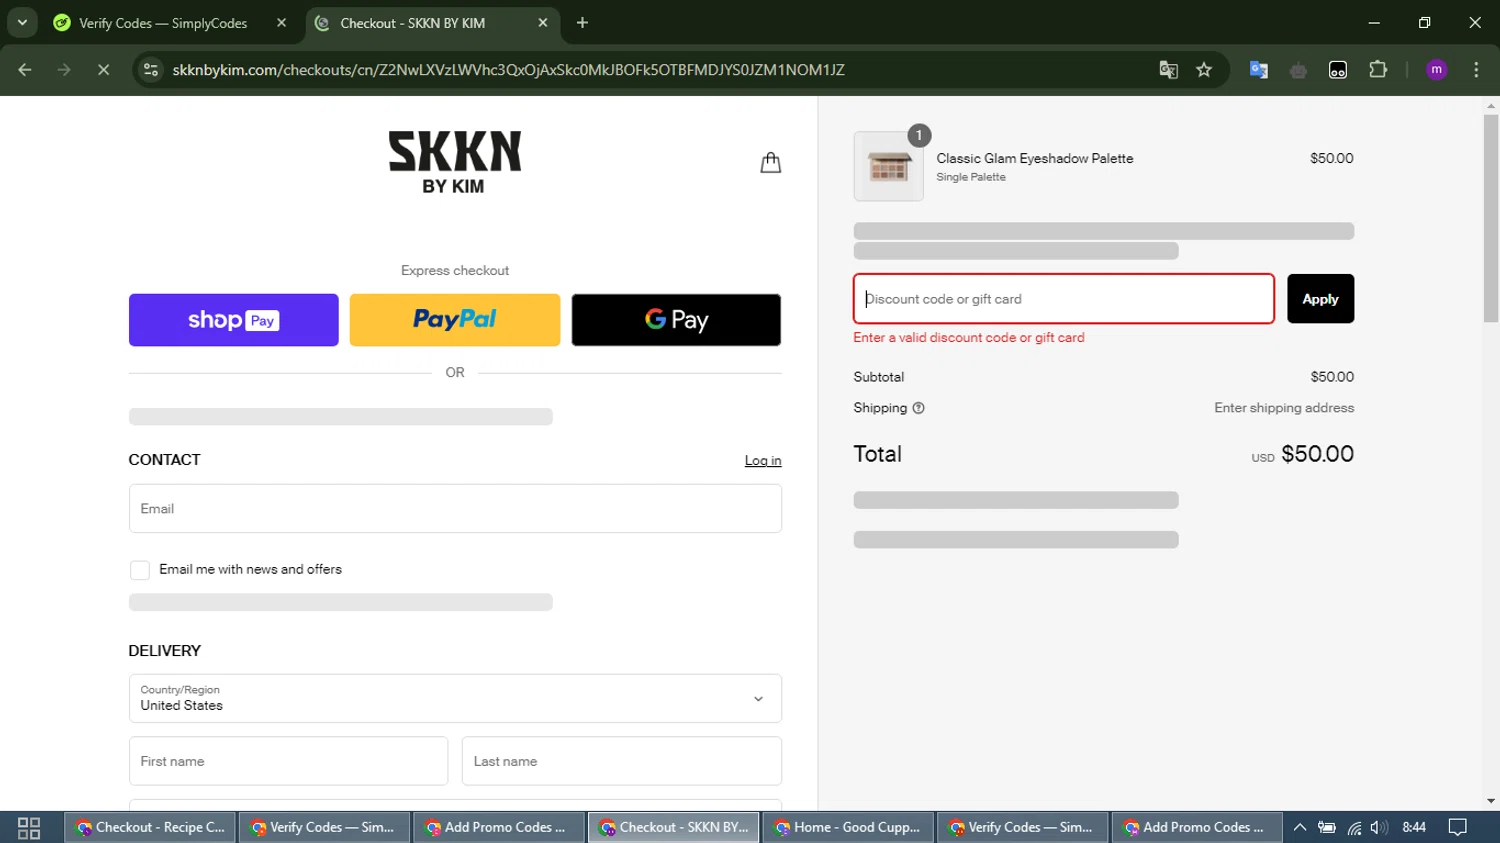
Task: Stop loading the page
Action: point(103,70)
